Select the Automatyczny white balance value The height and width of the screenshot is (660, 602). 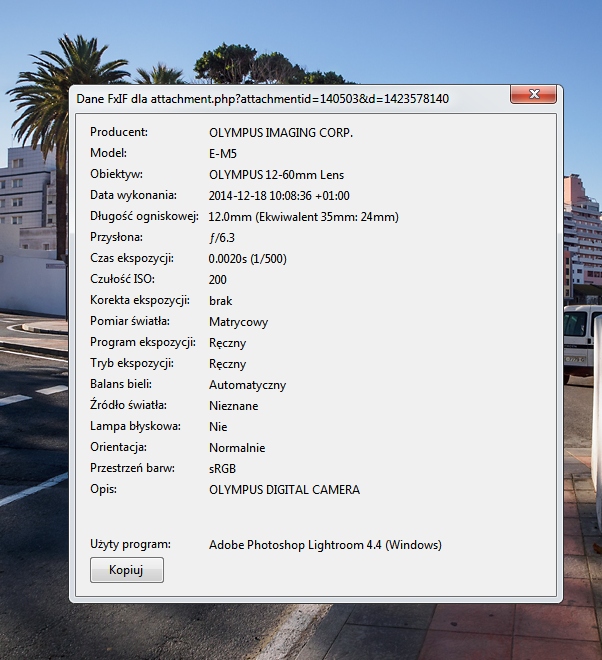247,385
